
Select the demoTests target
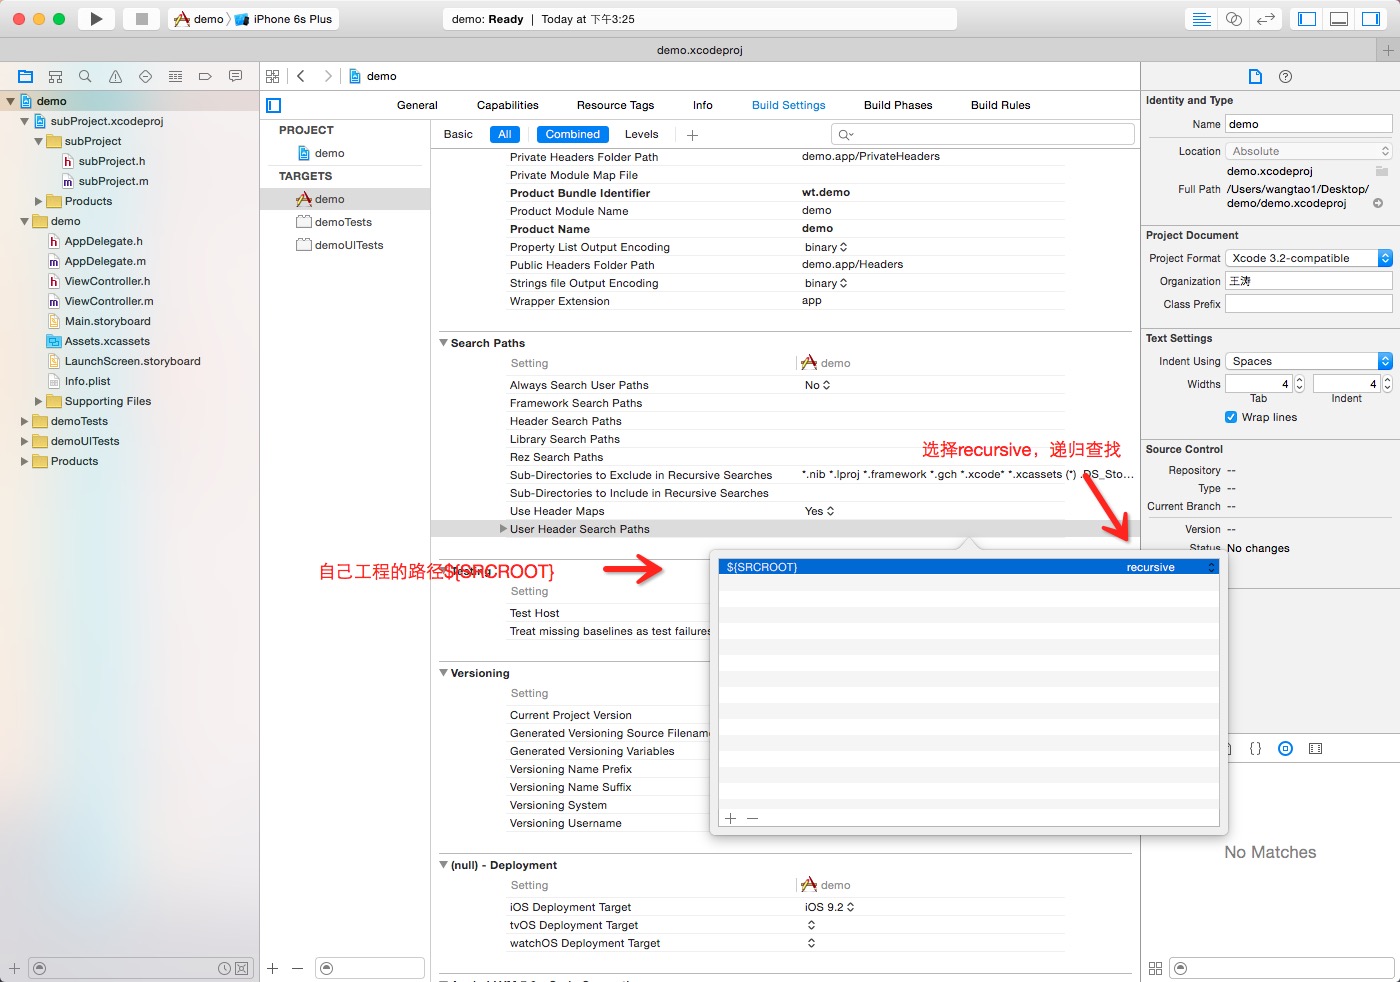pos(342,222)
